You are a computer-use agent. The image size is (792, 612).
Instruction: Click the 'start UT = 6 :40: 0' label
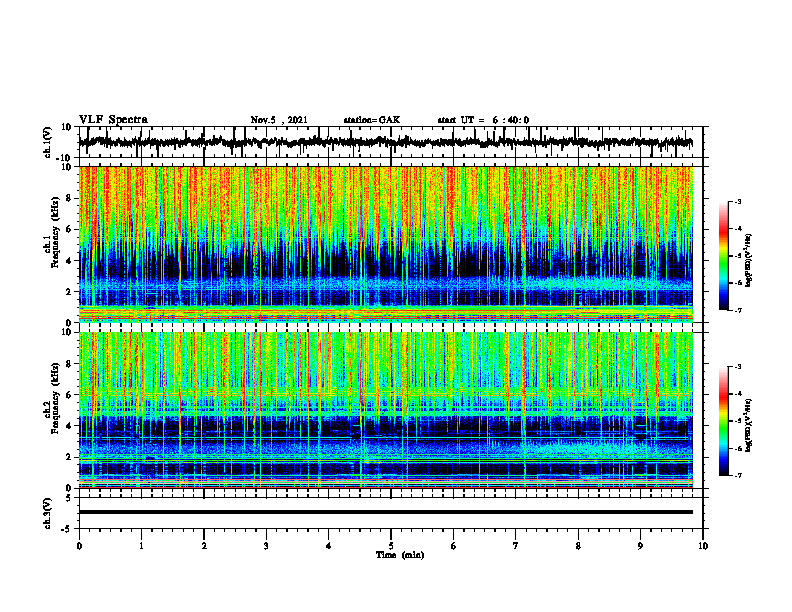[483, 120]
